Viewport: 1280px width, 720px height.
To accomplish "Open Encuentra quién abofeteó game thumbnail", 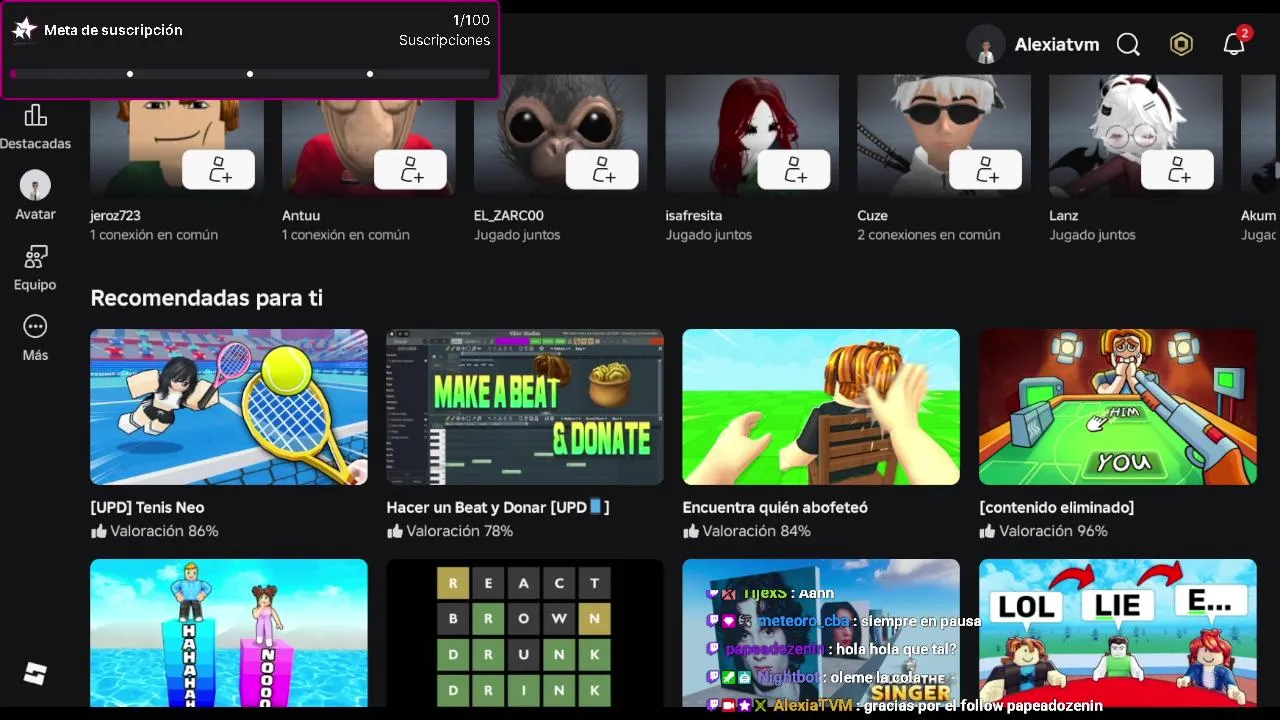I will click(821, 407).
